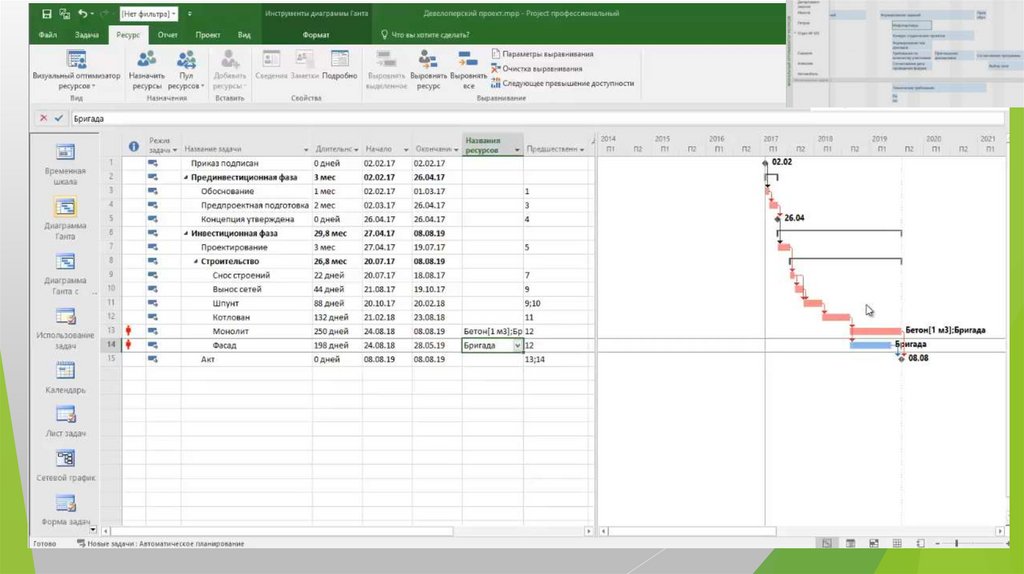Collapse the Инвестиционная фаза summary task
This screenshot has height=574, width=1024.
[186, 233]
